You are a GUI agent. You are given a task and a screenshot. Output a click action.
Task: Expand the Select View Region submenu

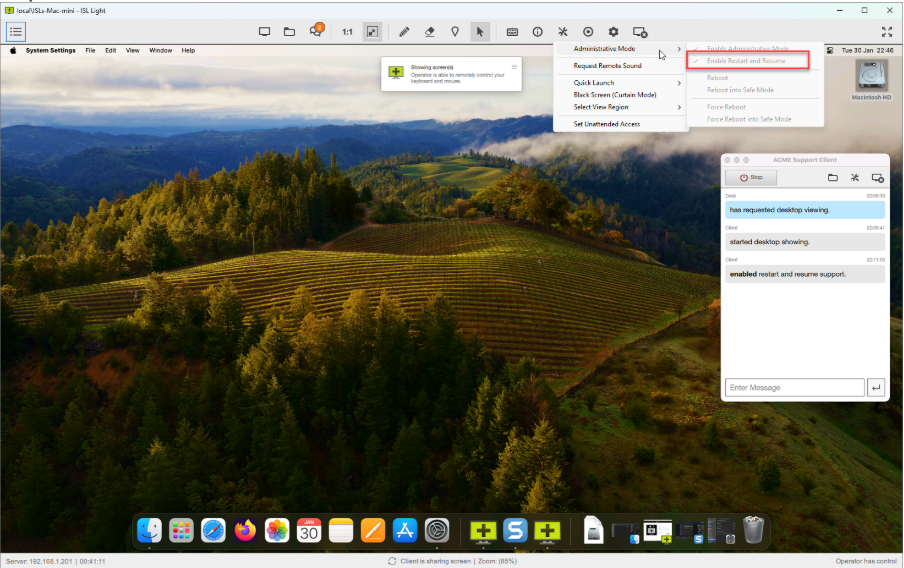coord(620,107)
